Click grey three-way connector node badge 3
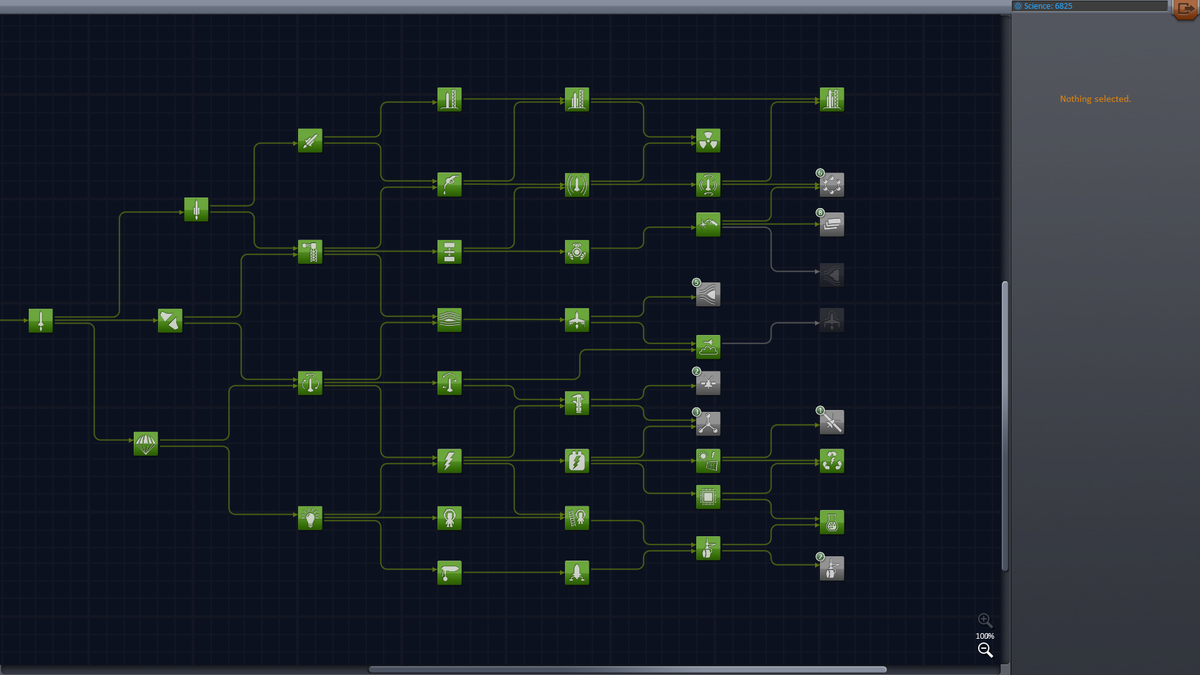The image size is (1200, 675). (708, 423)
